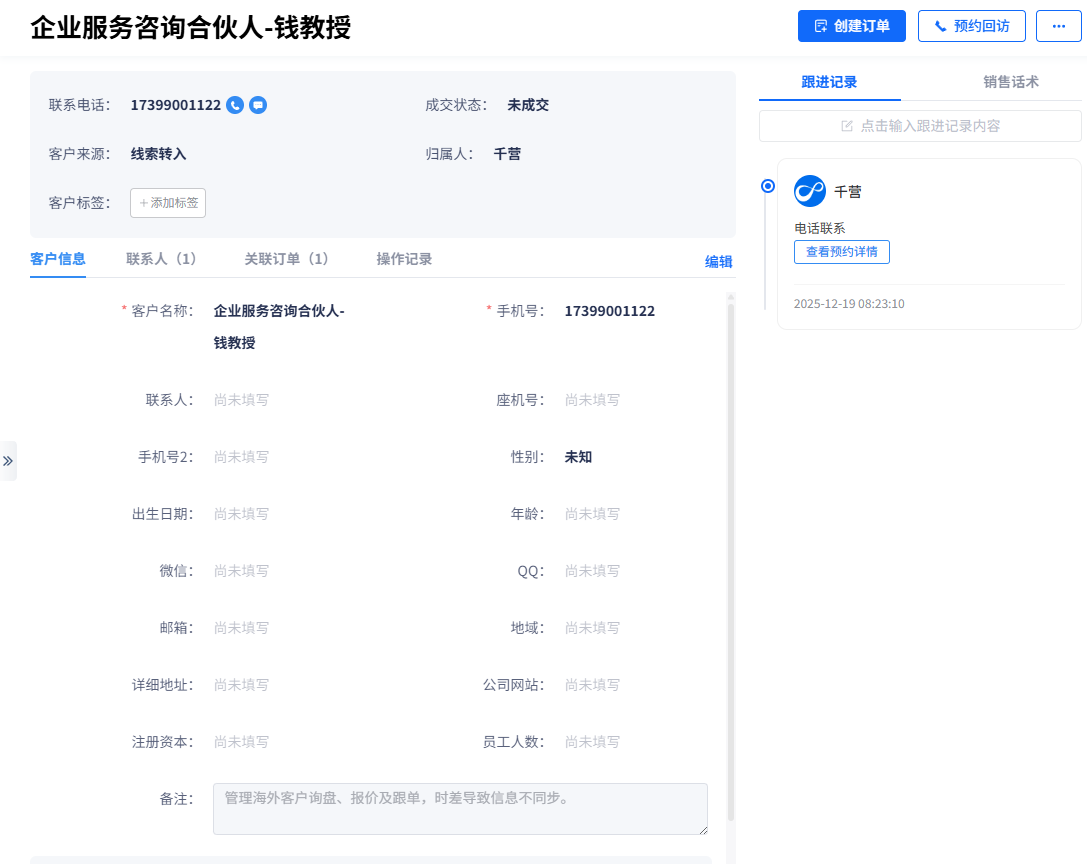The image size is (1087, 864).
Task: Click 创建订单 button
Action: pyautogui.click(x=851, y=26)
